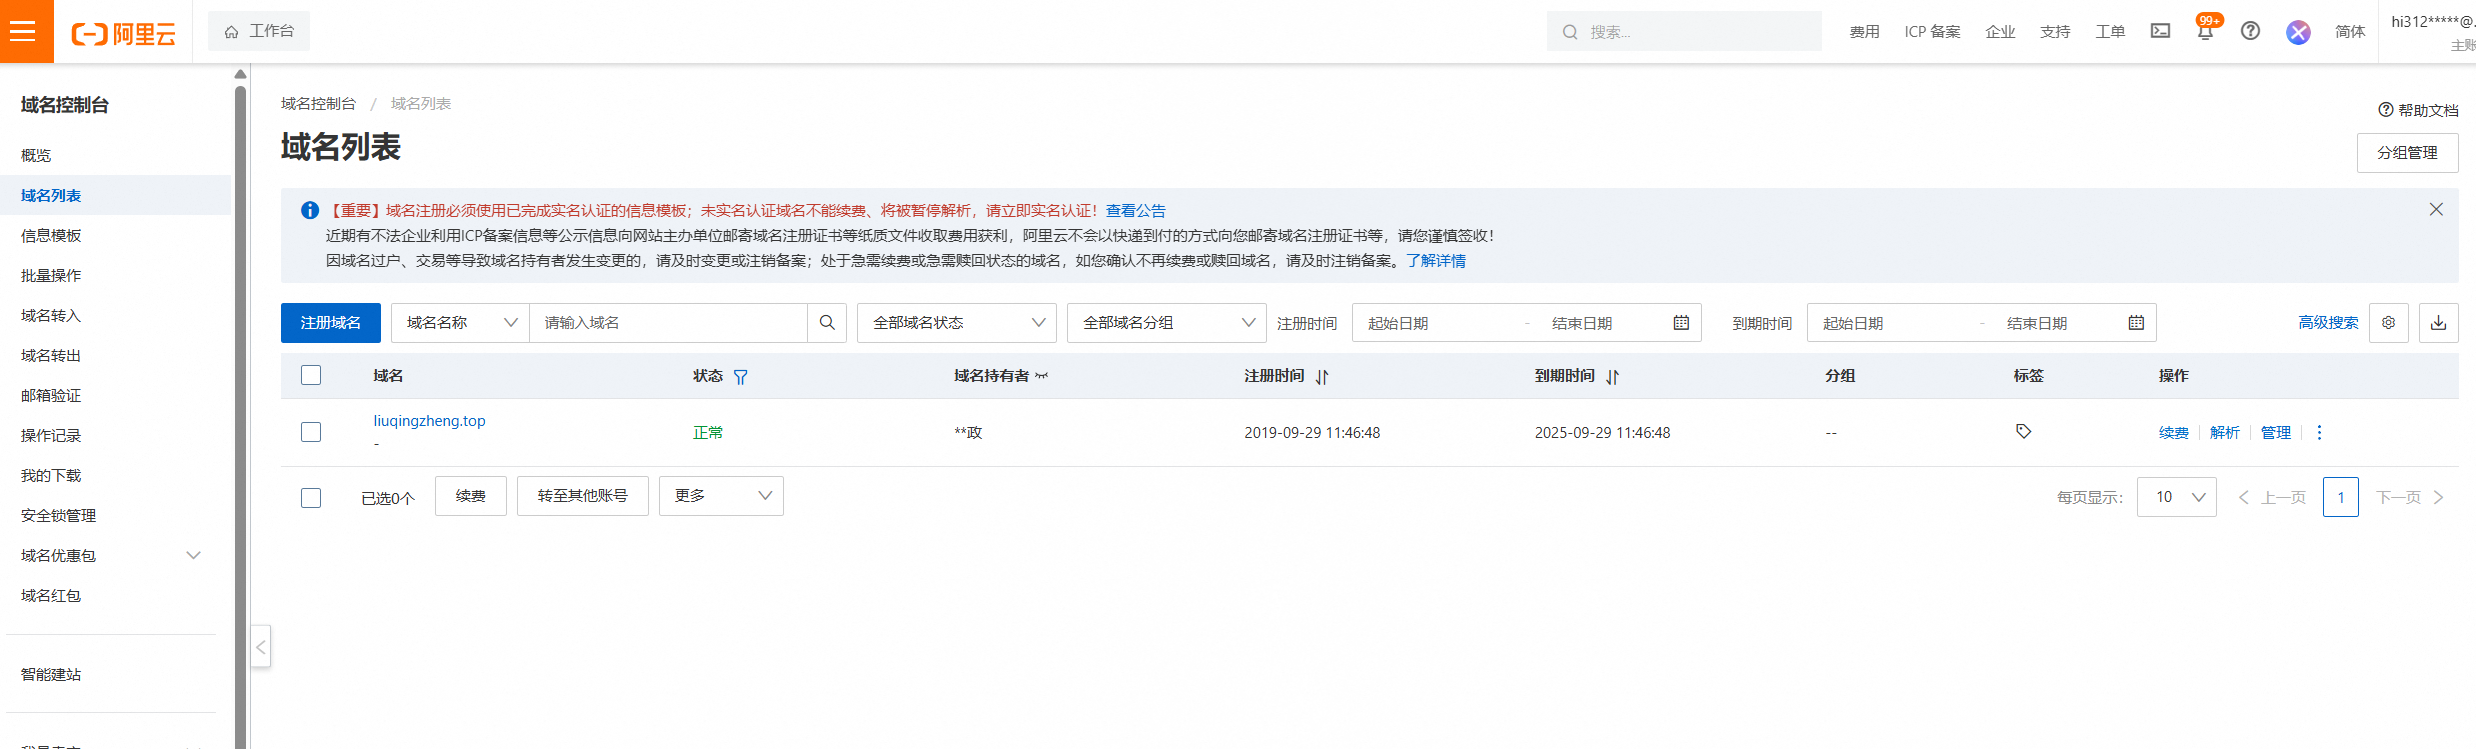
Task: Open the 工作台 workbench home button
Action: click(259, 31)
